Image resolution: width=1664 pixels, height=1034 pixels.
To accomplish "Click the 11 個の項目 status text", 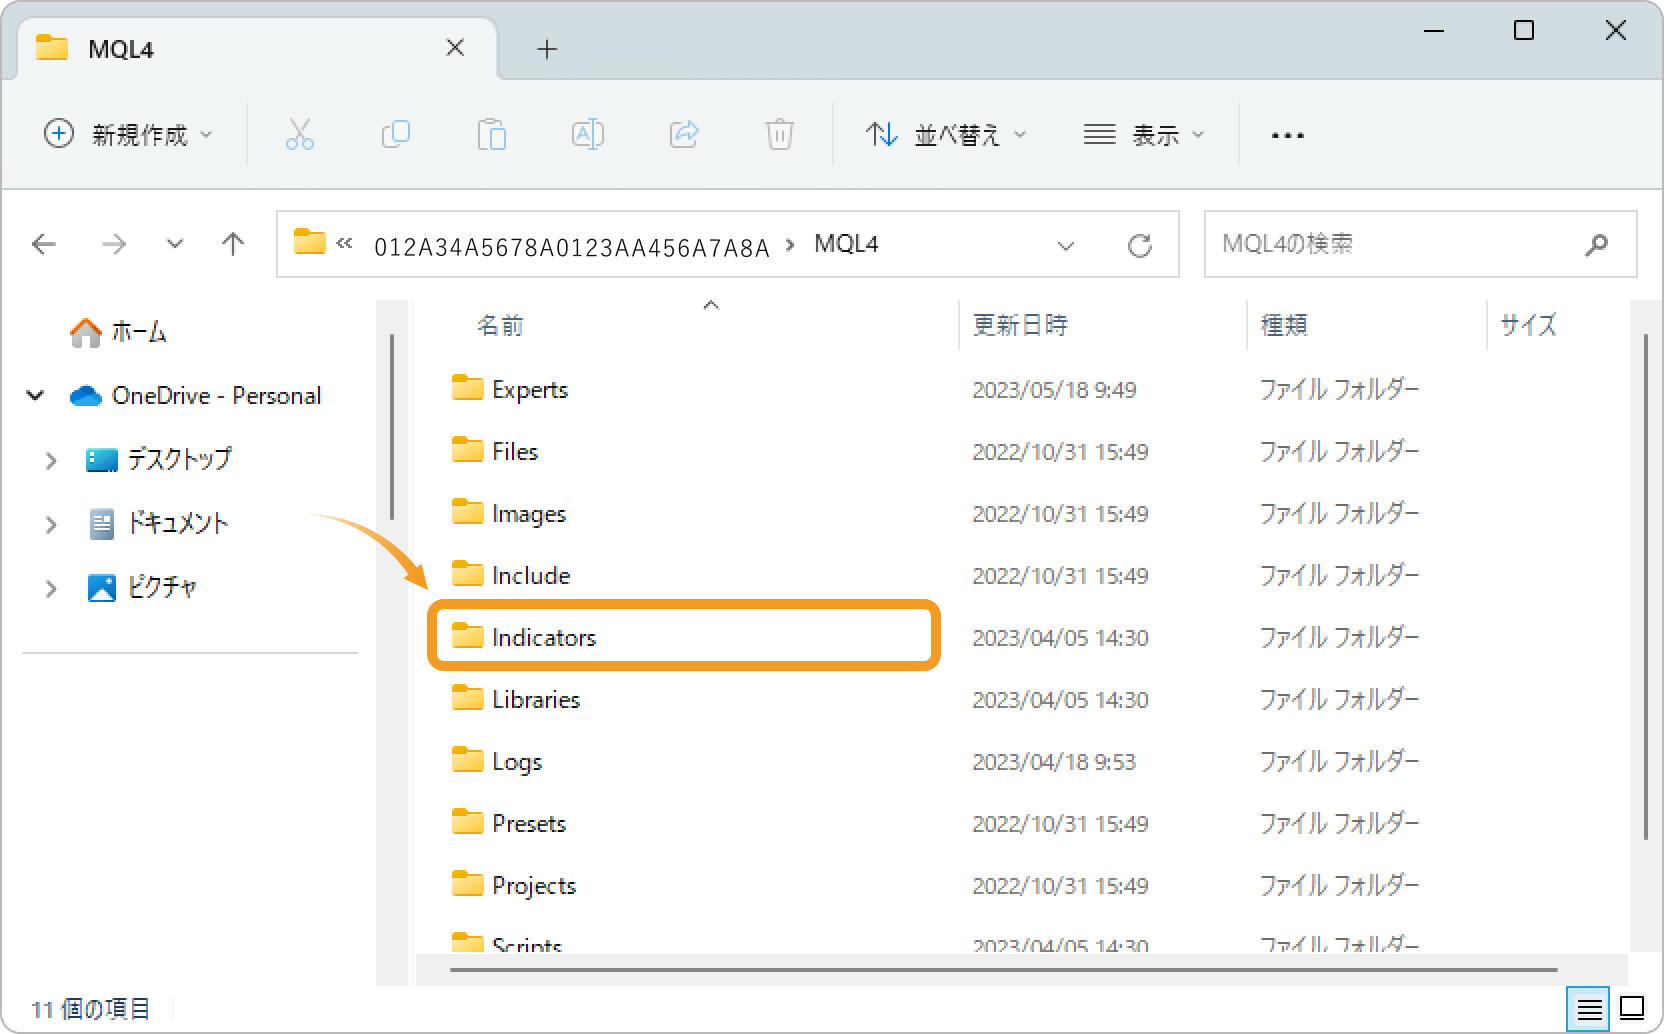I will coord(90,1009).
